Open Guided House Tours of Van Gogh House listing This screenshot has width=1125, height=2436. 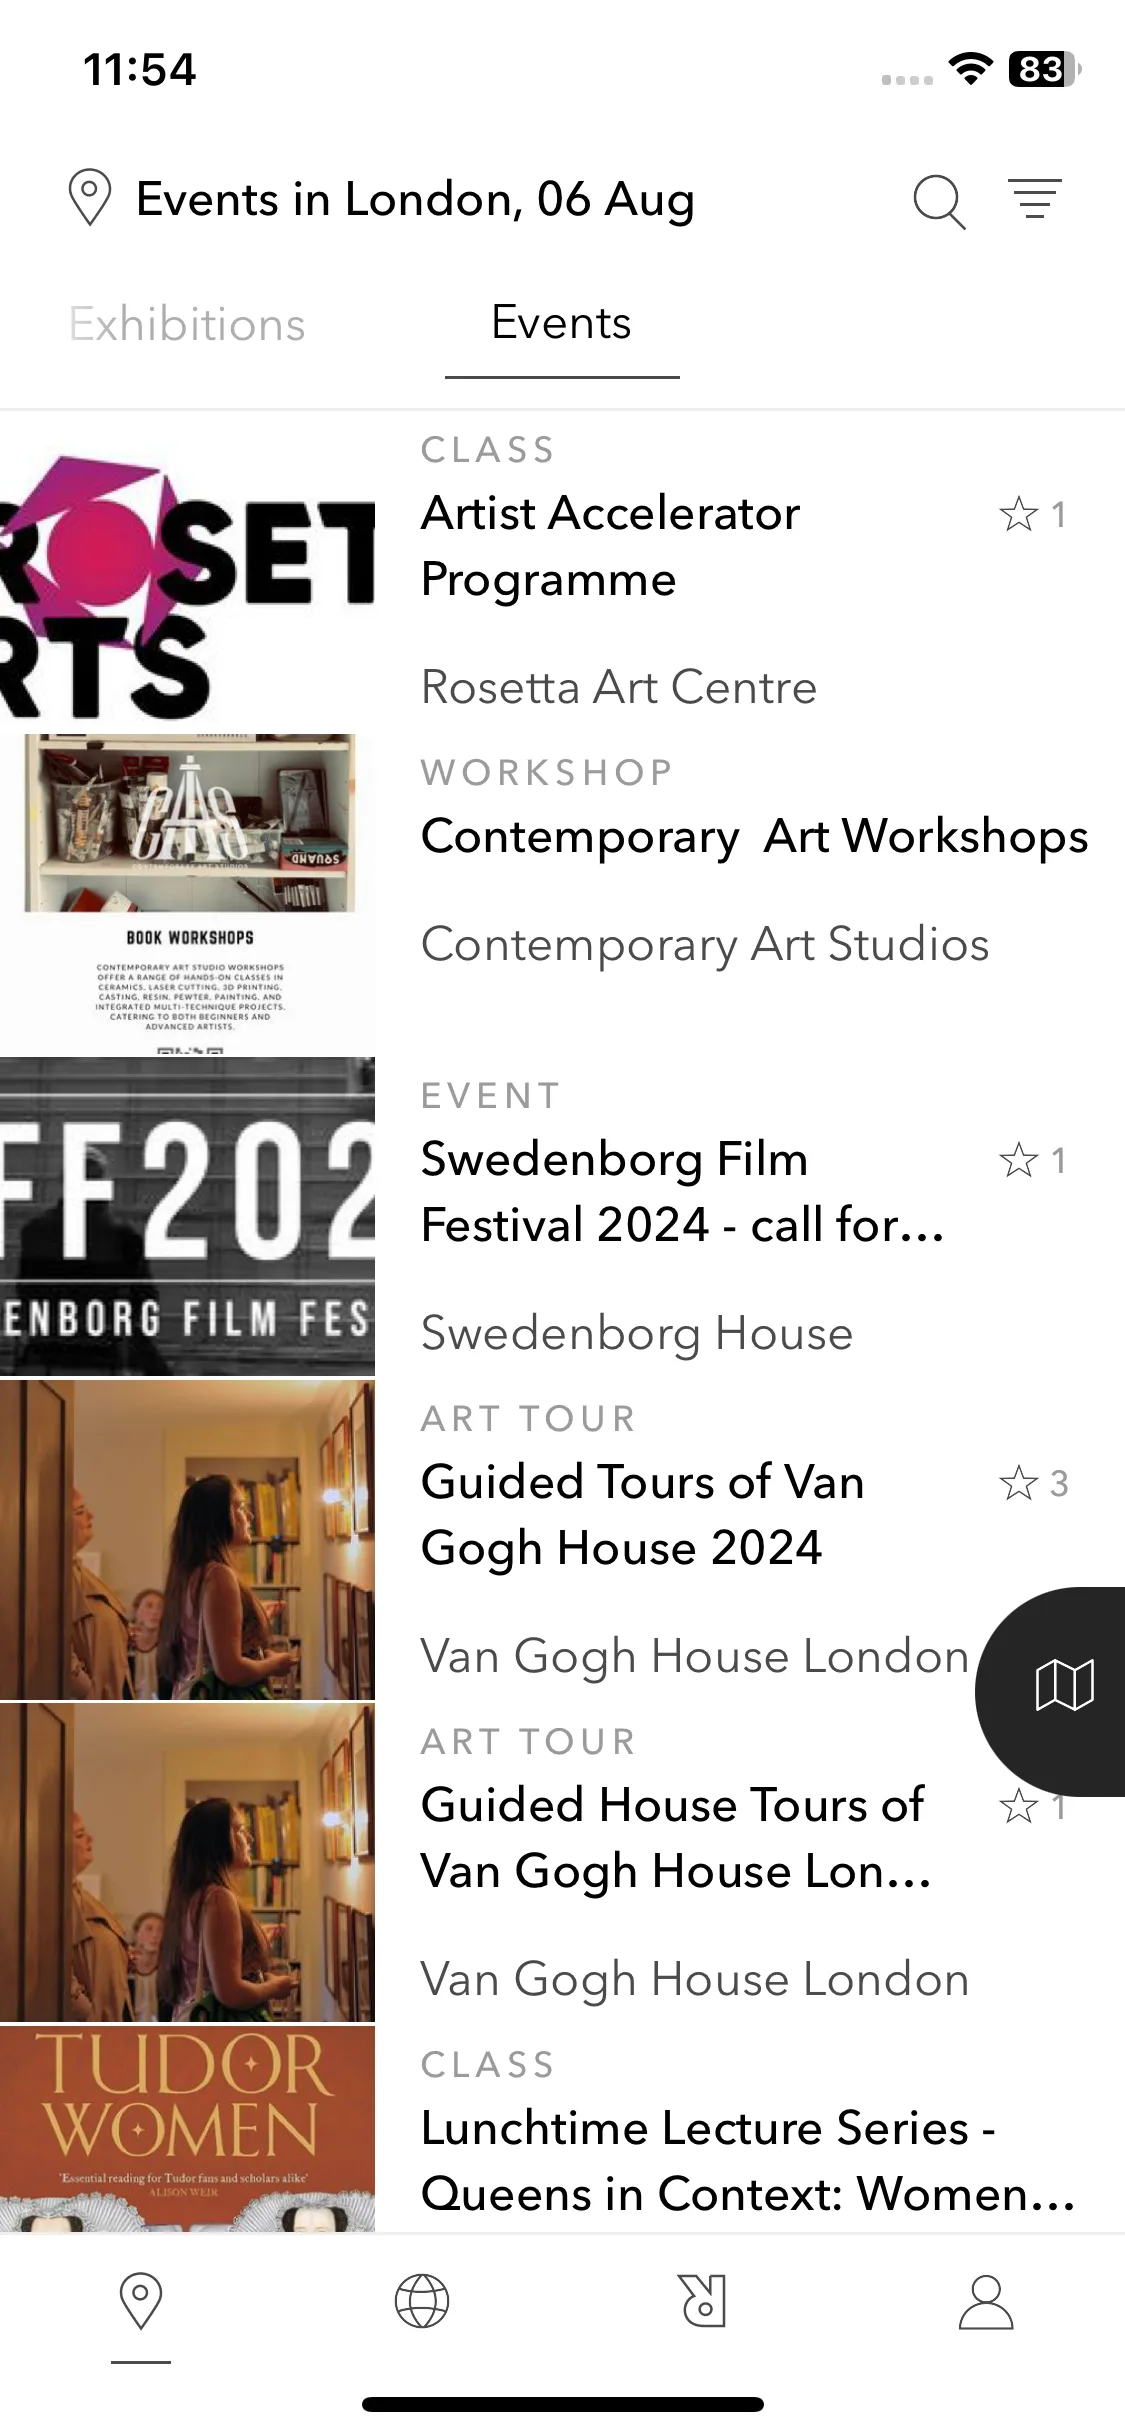point(677,1838)
